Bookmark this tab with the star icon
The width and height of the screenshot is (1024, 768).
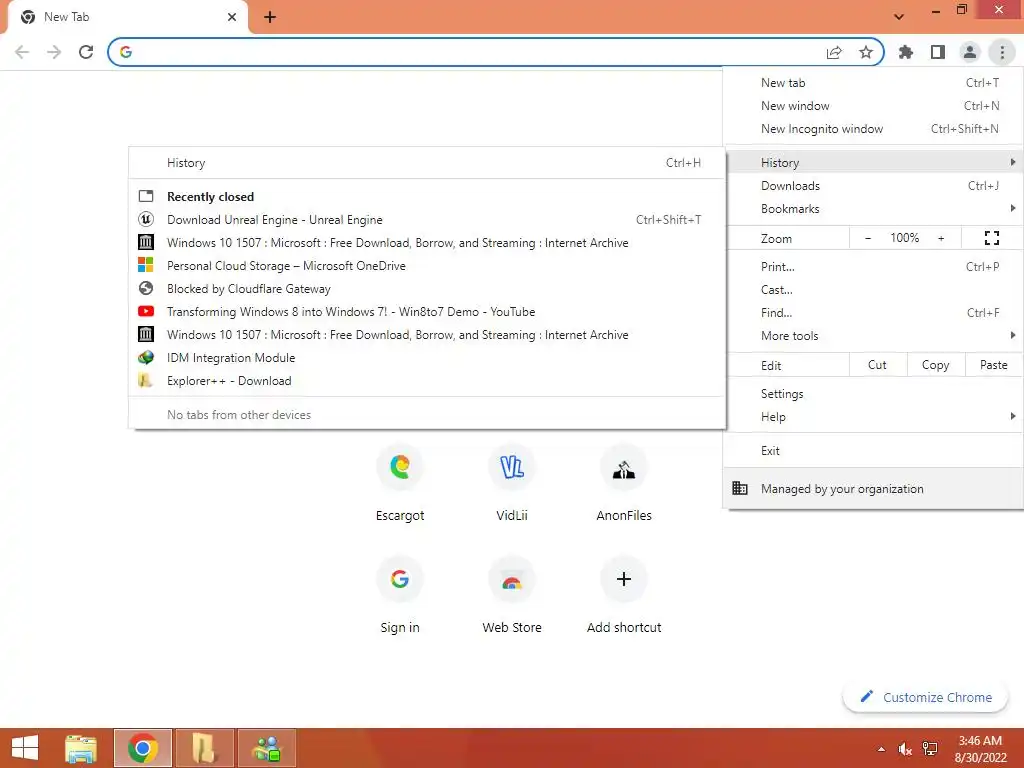tap(866, 52)
